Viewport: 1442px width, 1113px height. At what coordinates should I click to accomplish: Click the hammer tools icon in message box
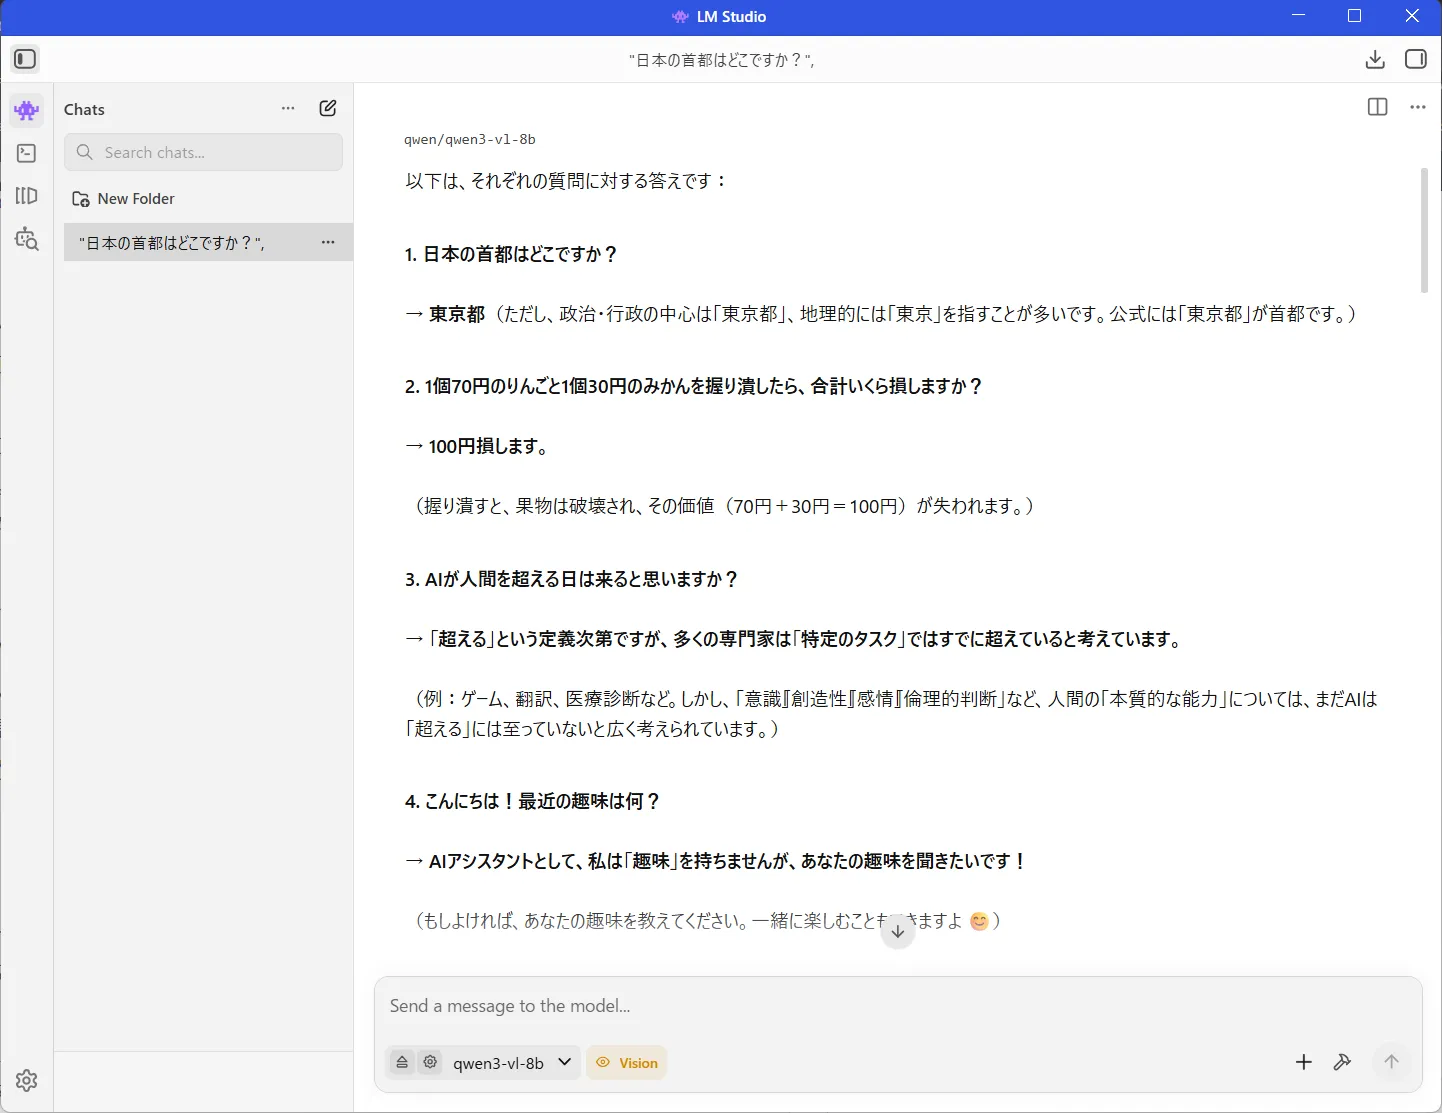tap(1342, 1062)
